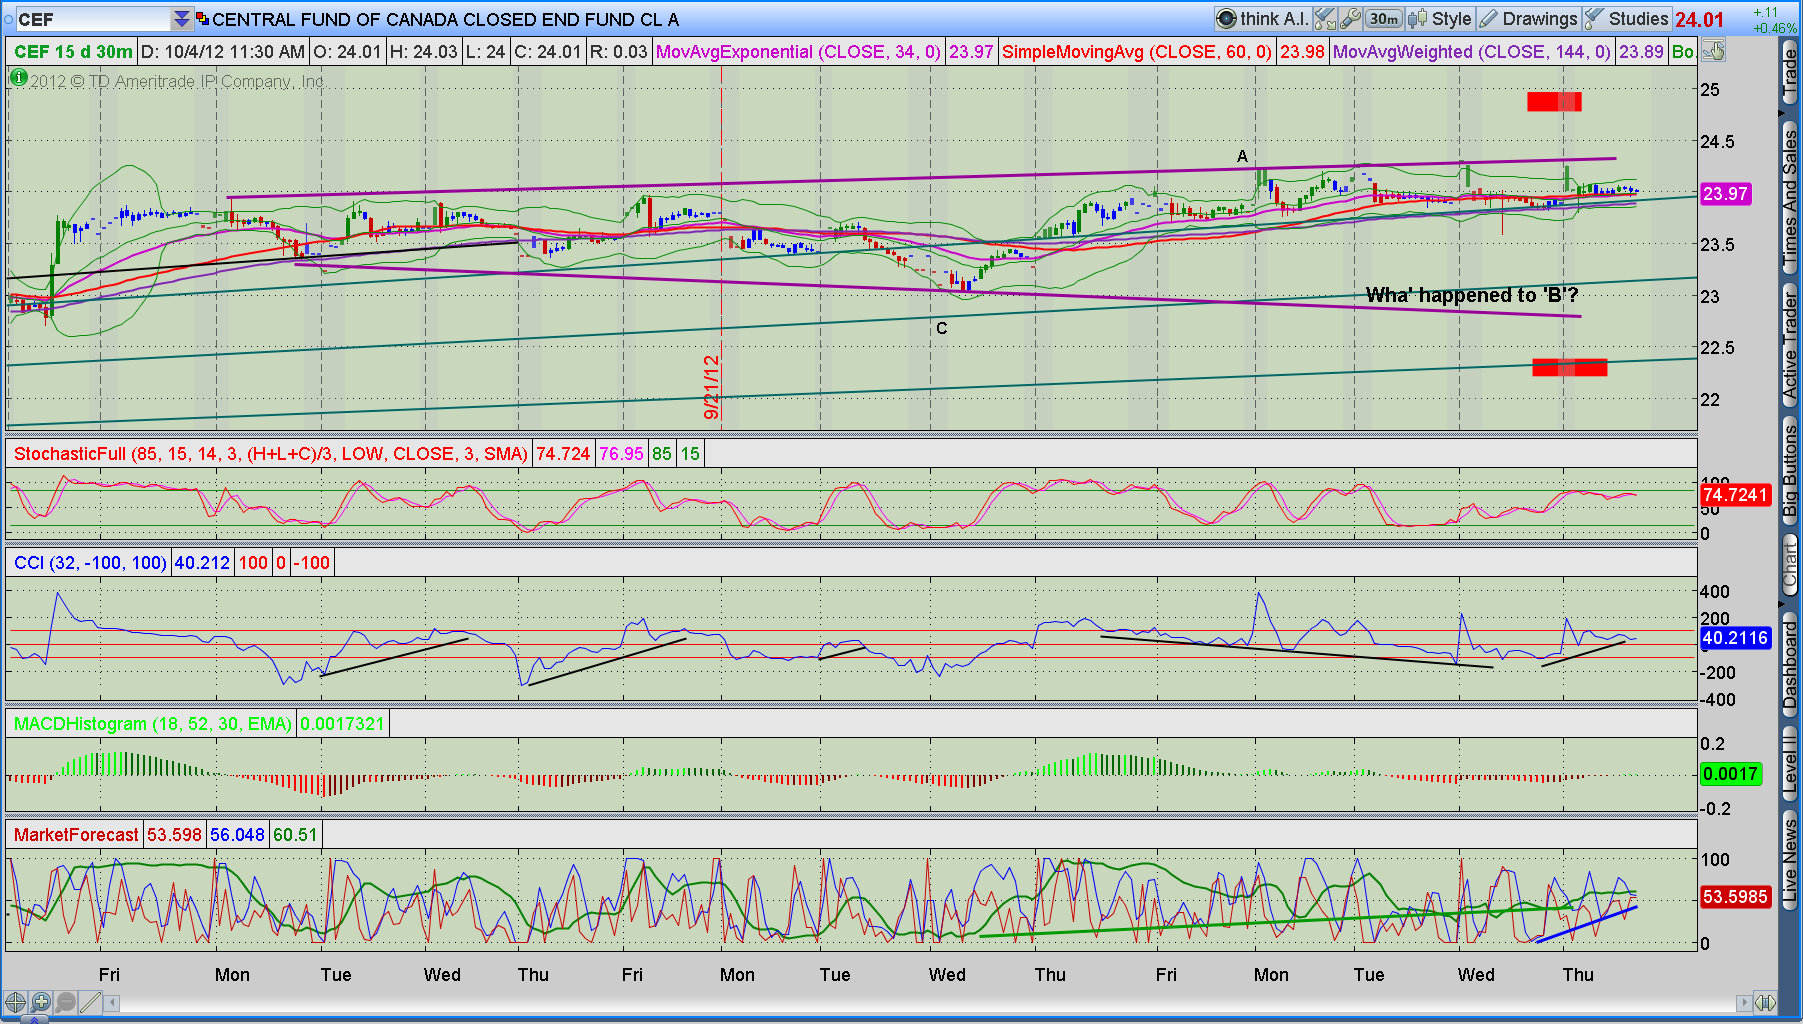The image size is (1803, 1024).
Task: Select the trendline drawing tool
Action: click(x=90, y=1001)
